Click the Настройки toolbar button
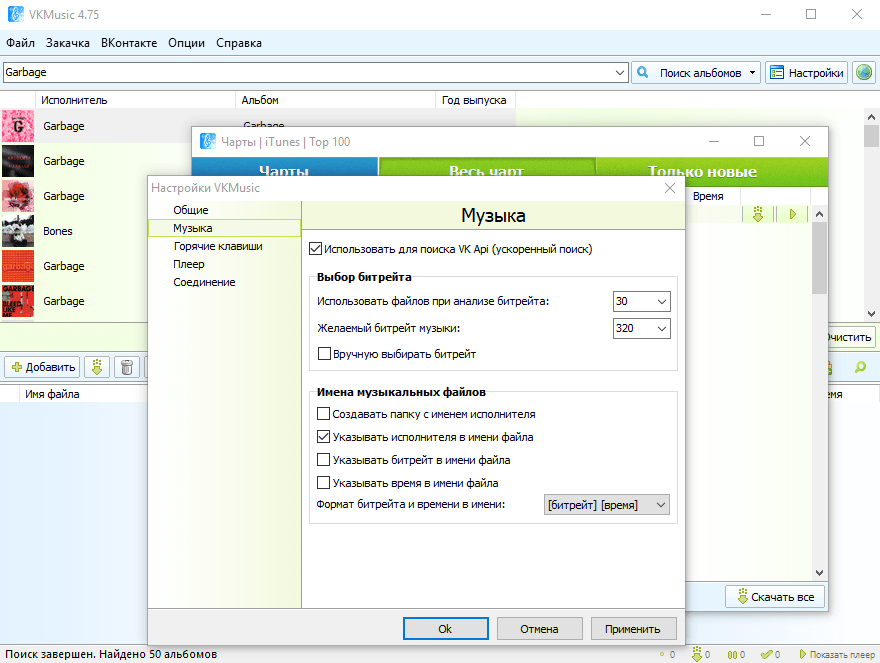880x663 pixels. (807, 72)
